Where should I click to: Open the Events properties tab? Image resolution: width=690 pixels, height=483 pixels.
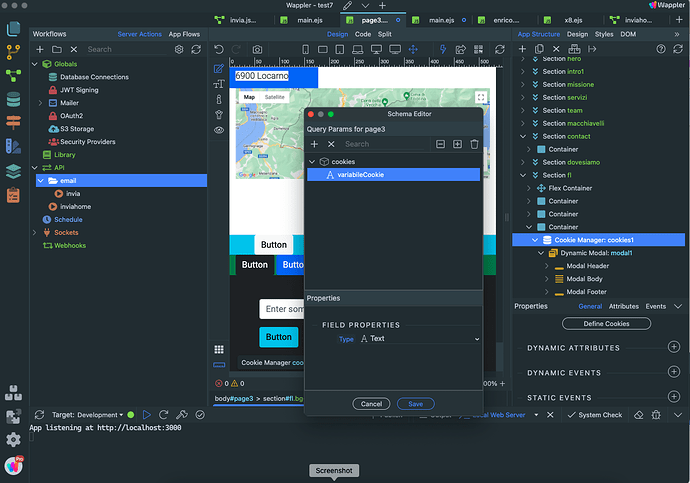[655, 306]
